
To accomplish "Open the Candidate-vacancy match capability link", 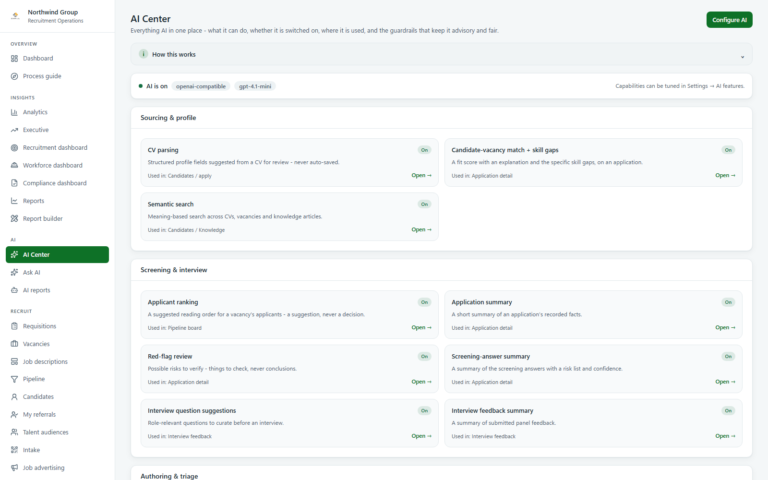I will click(x=725, y=175).
